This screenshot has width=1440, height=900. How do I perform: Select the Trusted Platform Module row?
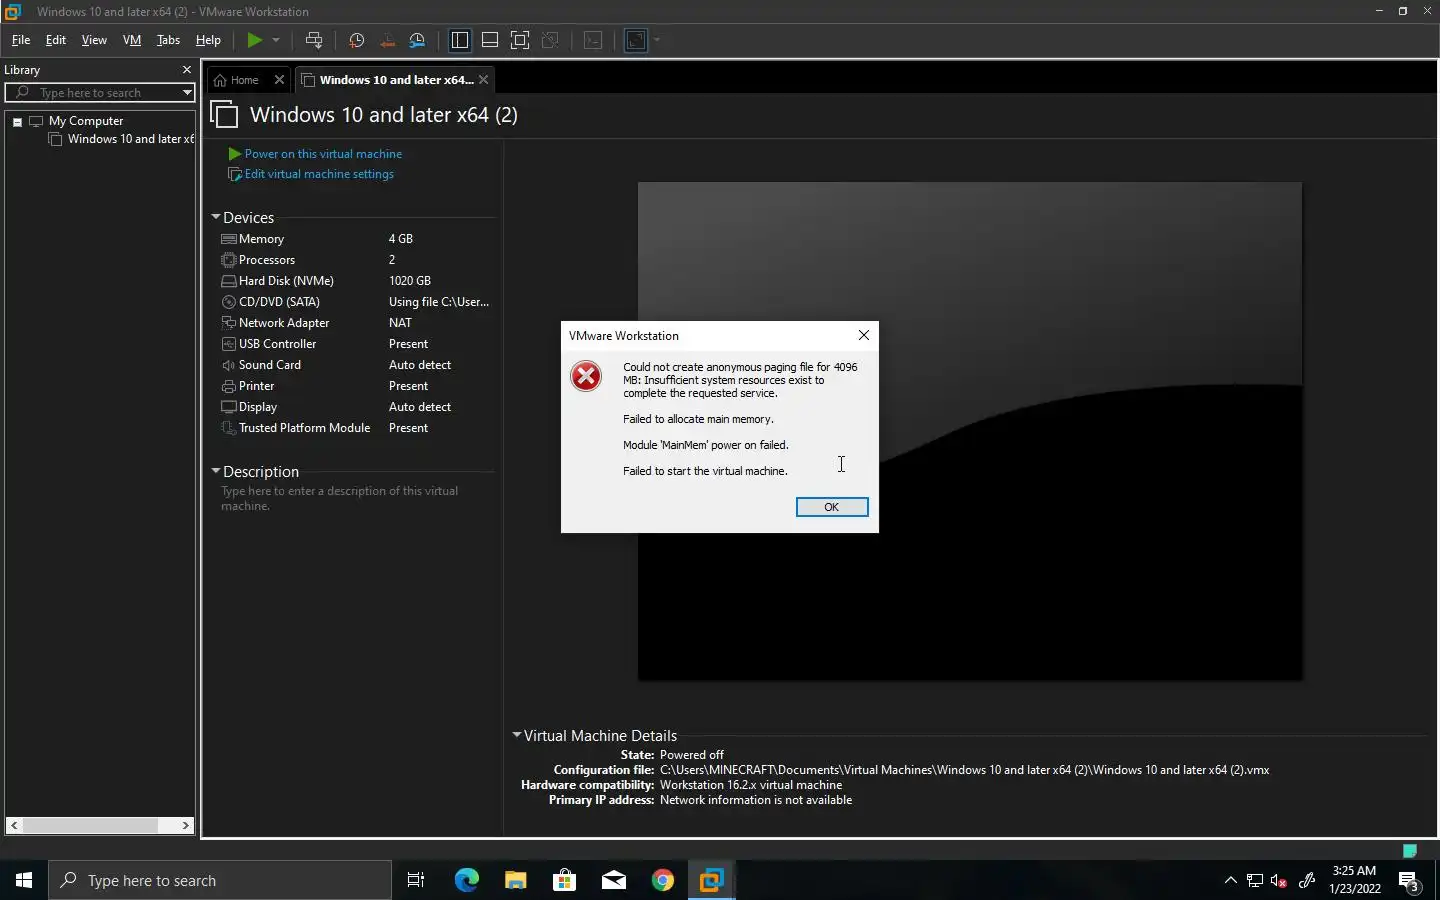click(x=355, y=428)
